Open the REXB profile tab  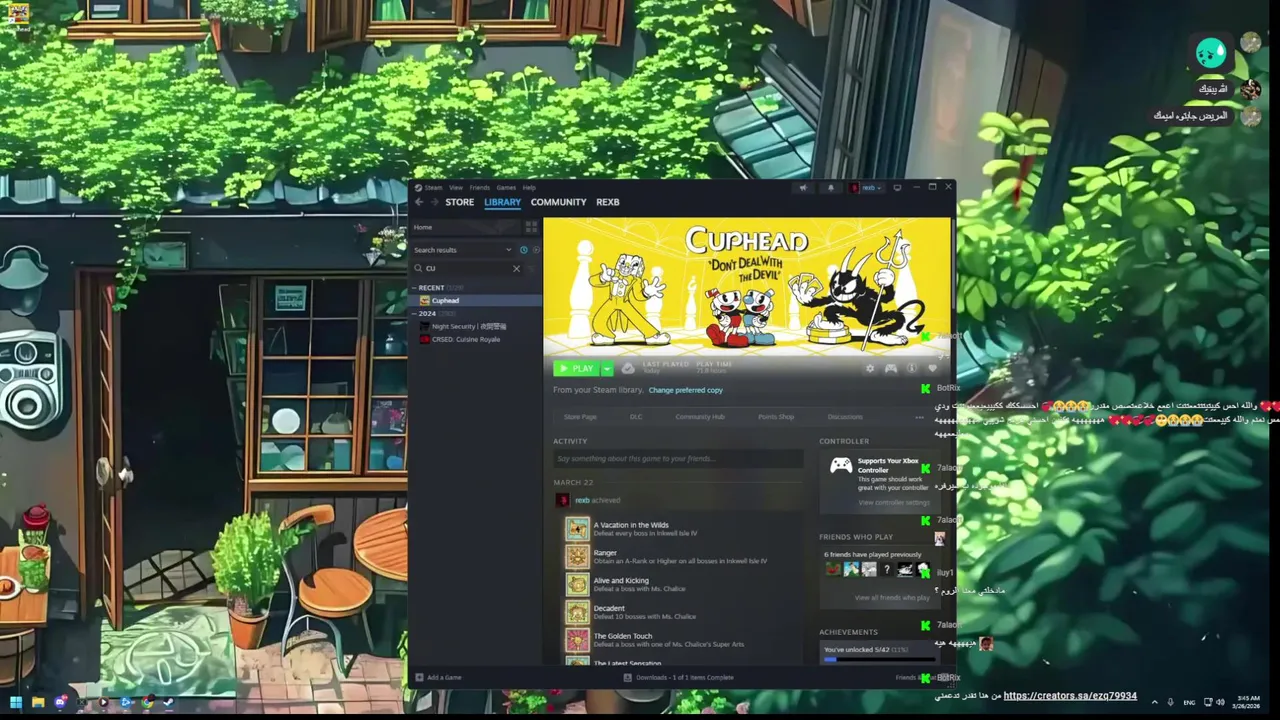[x=608, y=202]
